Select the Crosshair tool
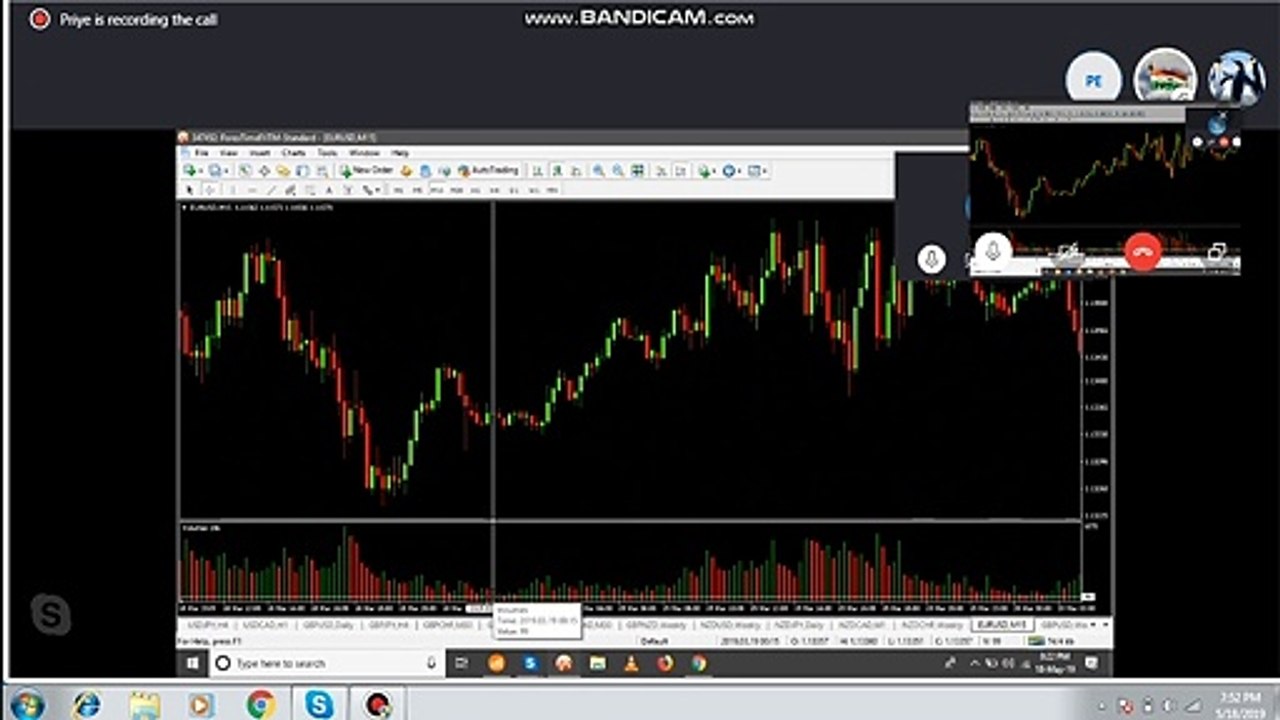This screenshot has width=1280, height=720. pyautogui.click(x=210, y=189)
